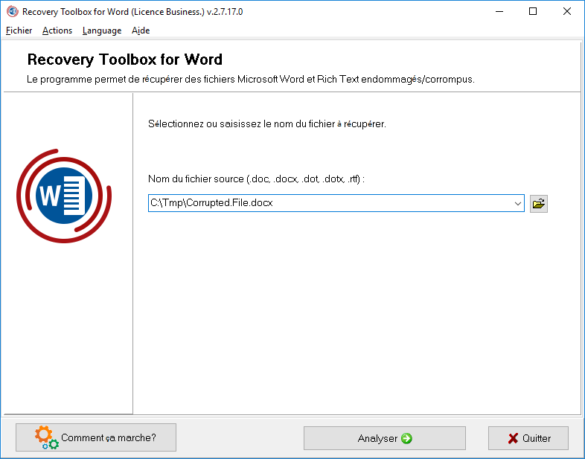Viewport: 585px width, 459px height.
Task: Expand the source file path dropdown
Action: click(x=517, y=203)
